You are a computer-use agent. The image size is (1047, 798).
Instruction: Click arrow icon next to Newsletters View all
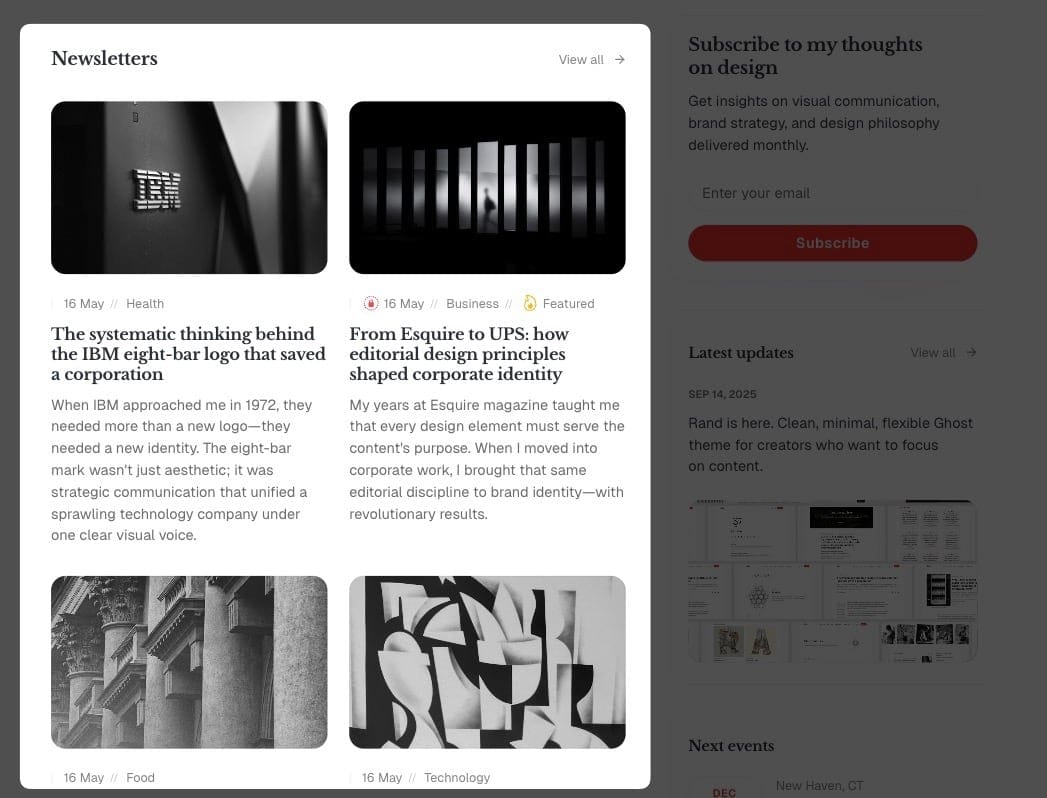tap(620, 59)
